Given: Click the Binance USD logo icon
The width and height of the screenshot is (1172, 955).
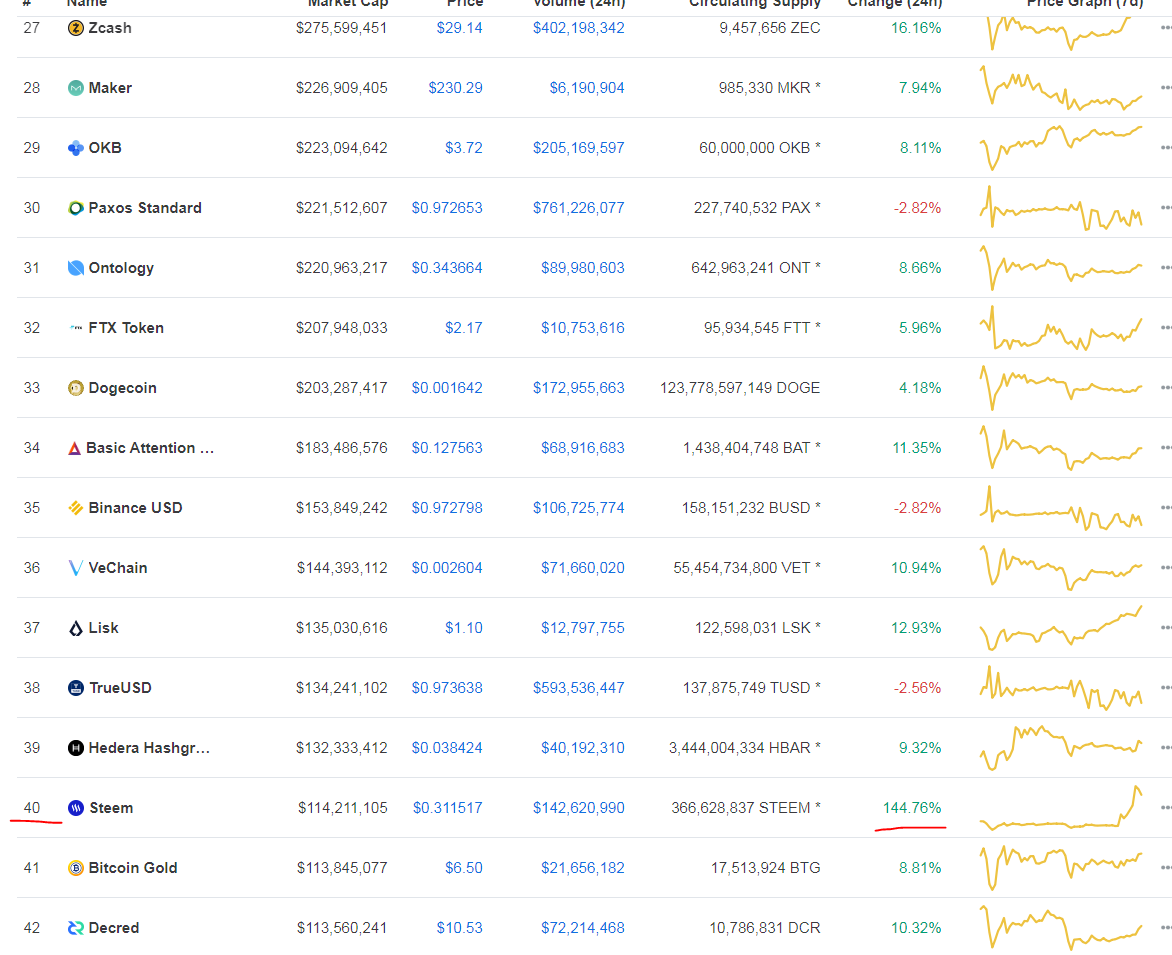Looking at the screenshot, I should tap(75, 508).
